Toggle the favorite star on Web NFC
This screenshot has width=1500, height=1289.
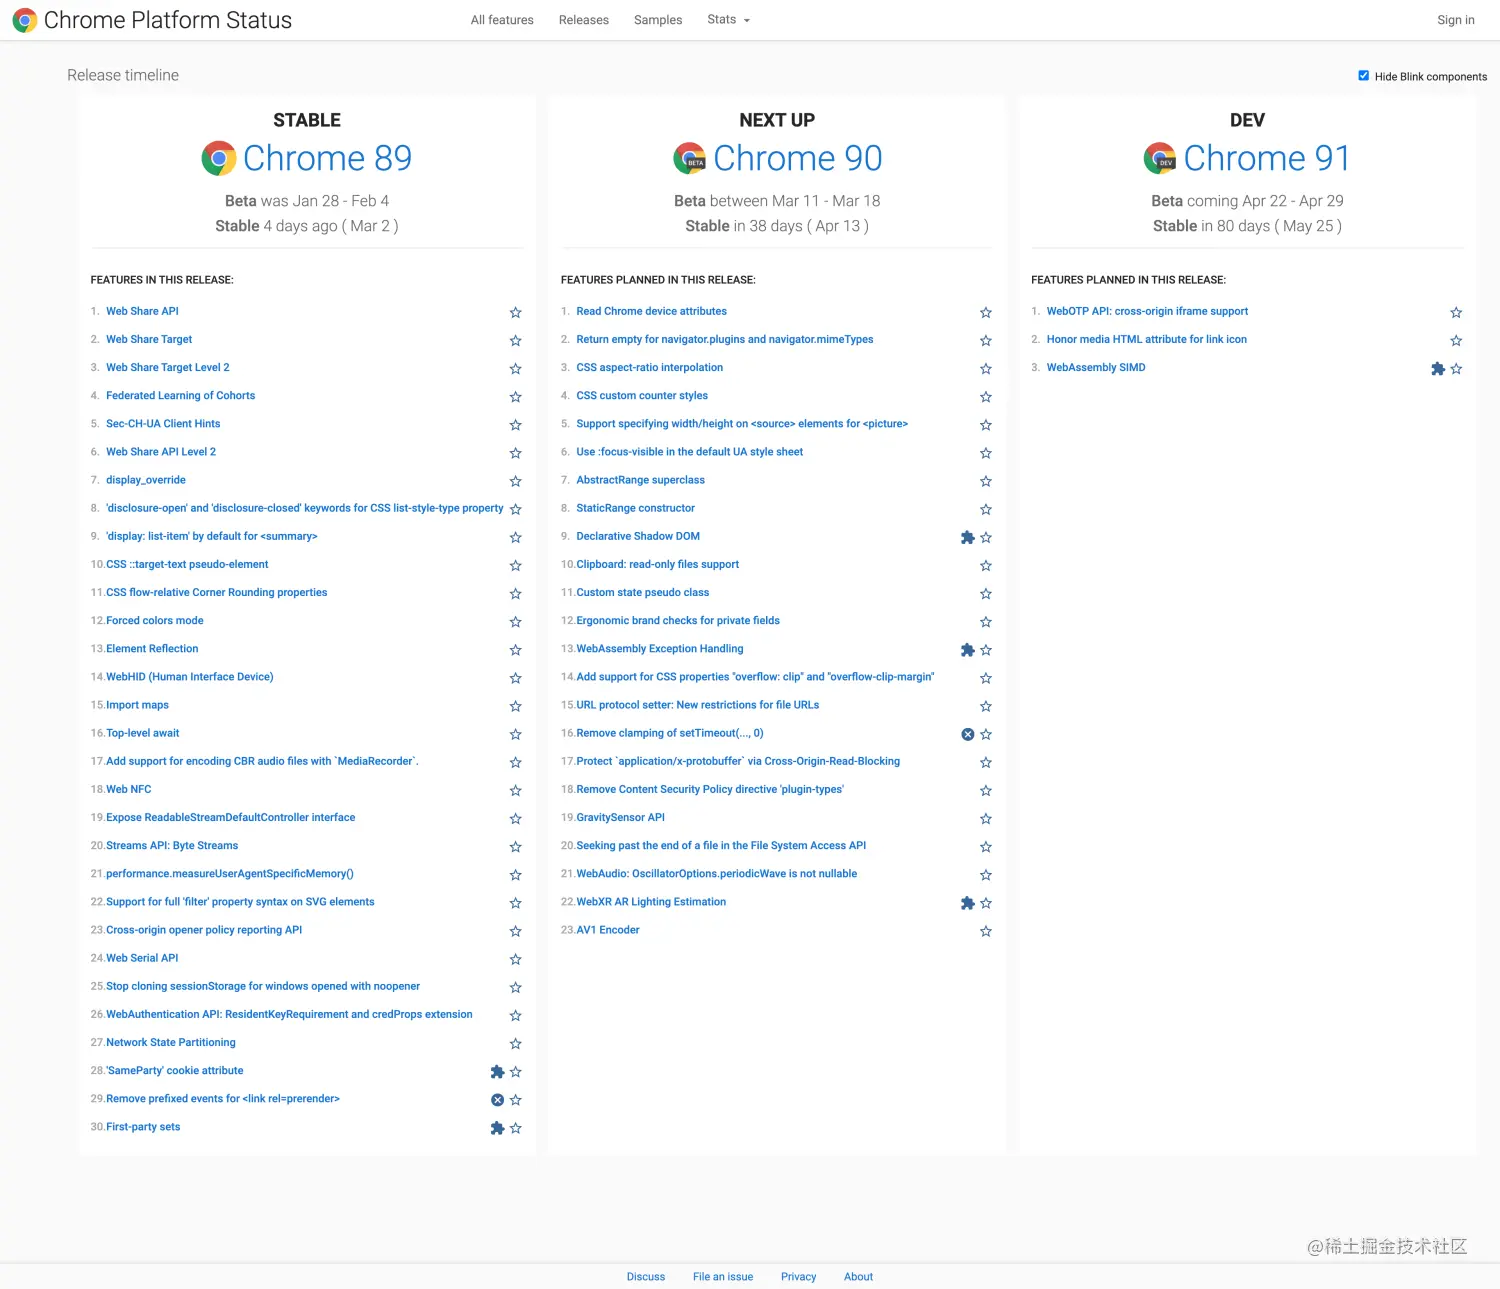coord(516,790)
